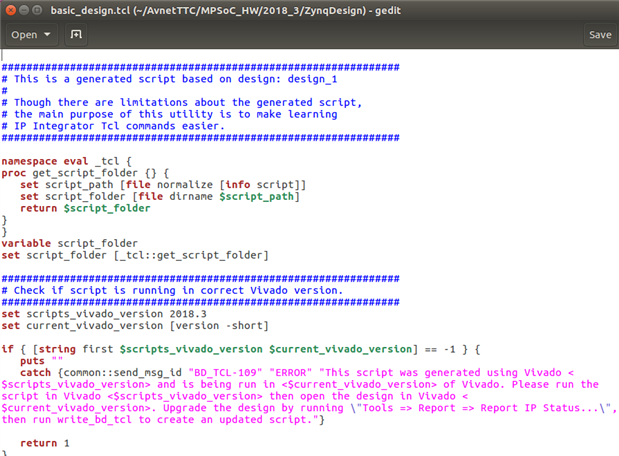Viewport: 619px width, 456px height.
Task: Click the 'the main purpose of this utility' comment
Action: (x=169, y=114)
